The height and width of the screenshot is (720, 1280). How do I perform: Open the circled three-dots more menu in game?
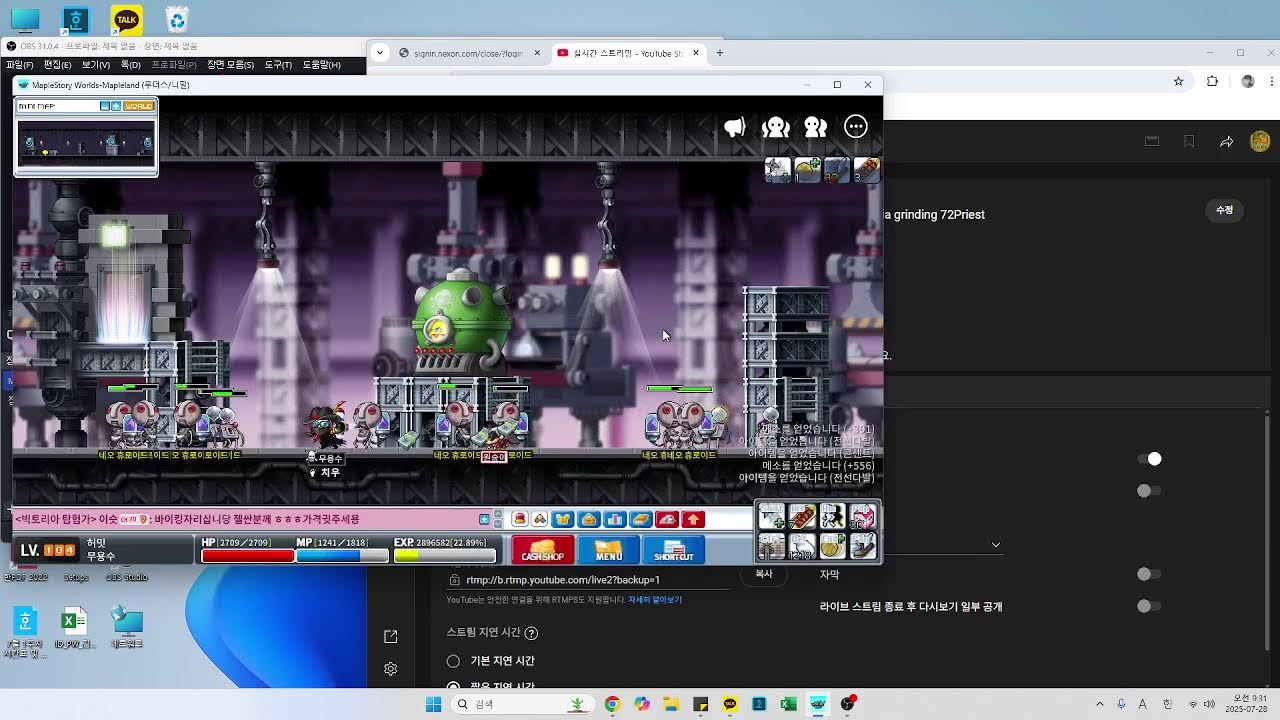click(856, 126)
